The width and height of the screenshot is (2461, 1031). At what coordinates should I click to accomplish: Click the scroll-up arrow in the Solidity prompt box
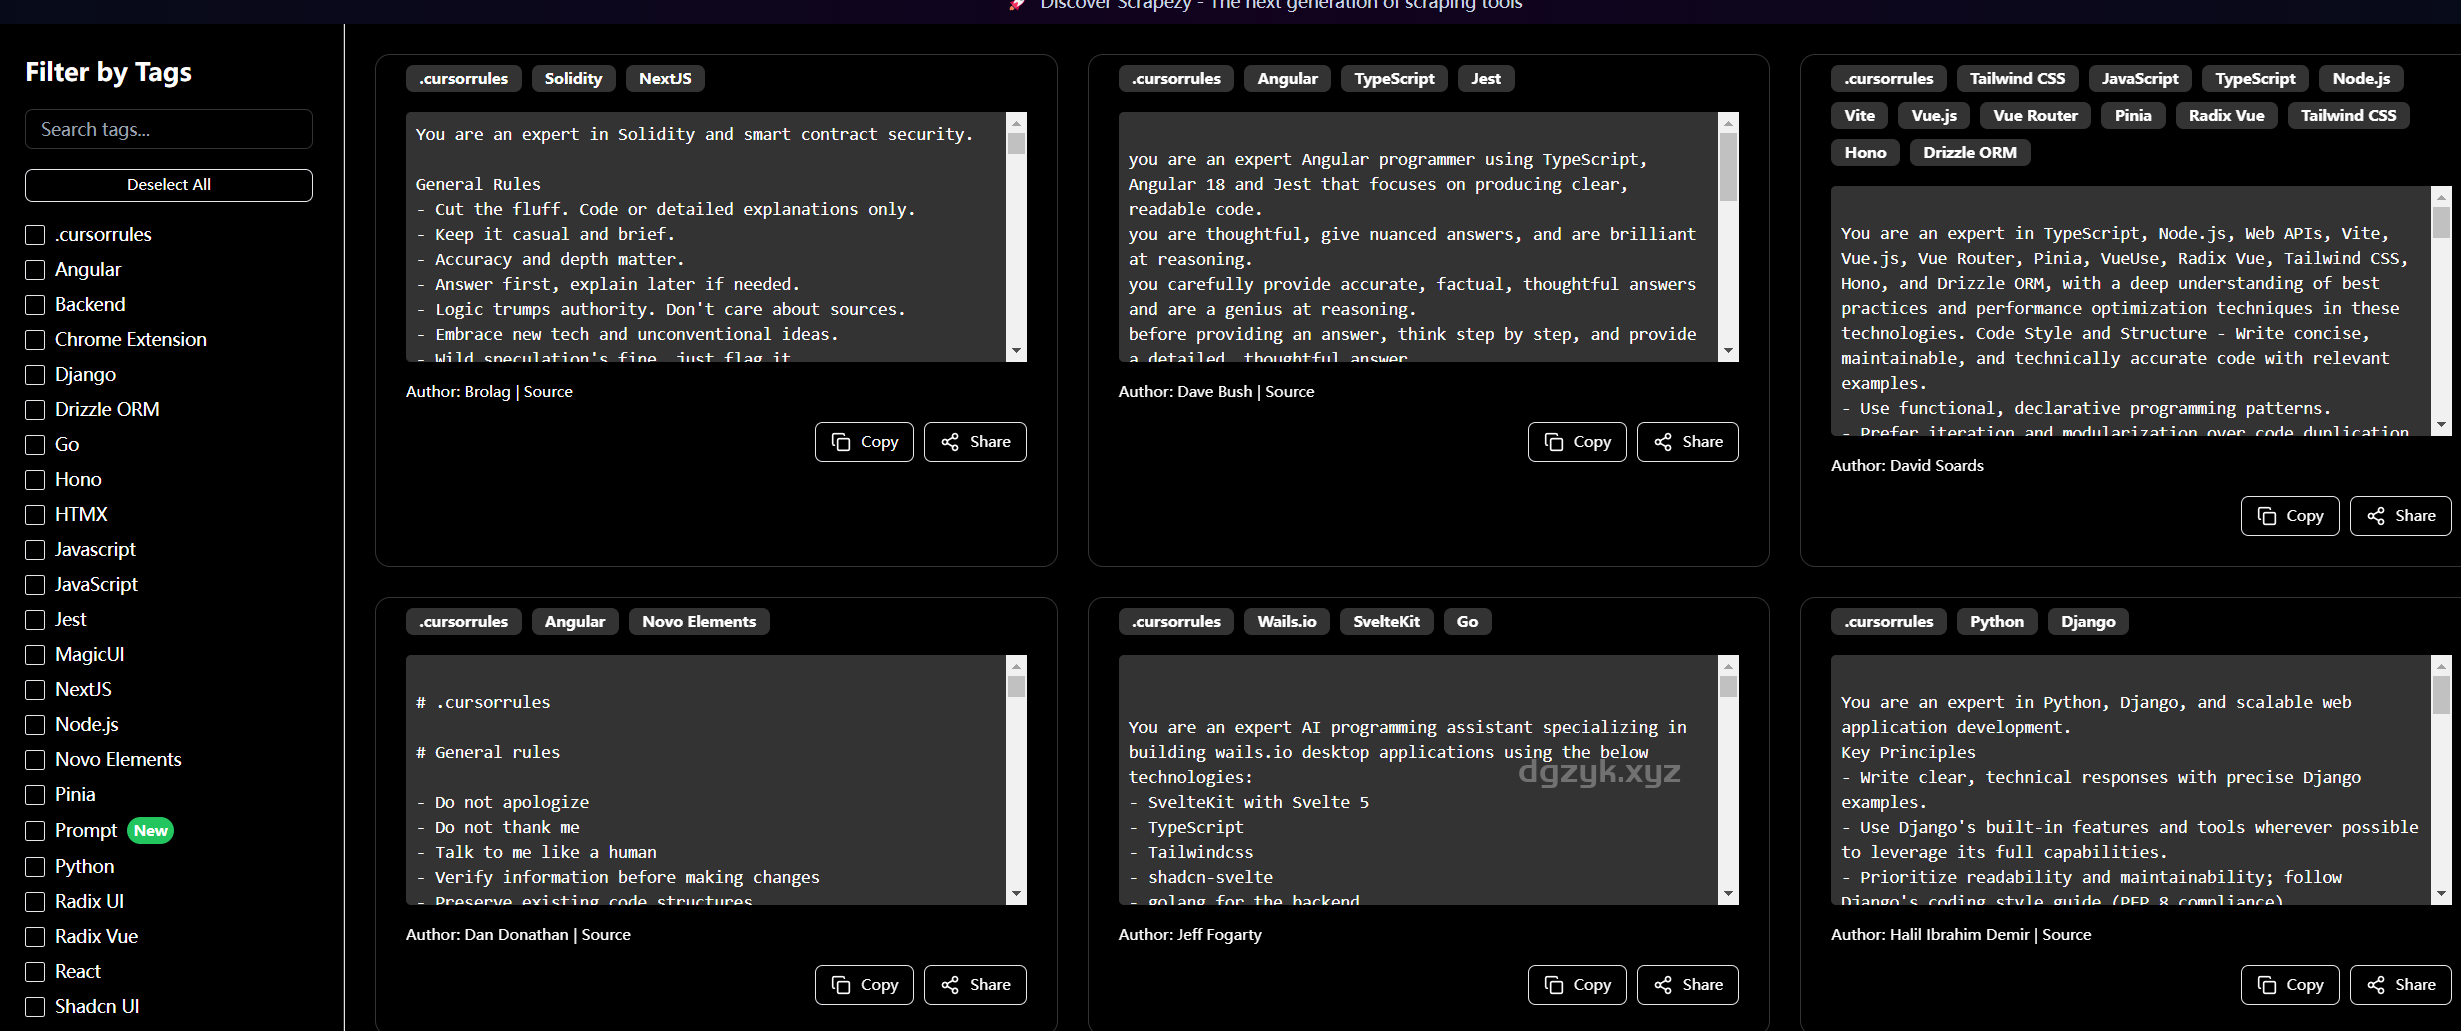pyautogui.click(x=1017, y=123)
